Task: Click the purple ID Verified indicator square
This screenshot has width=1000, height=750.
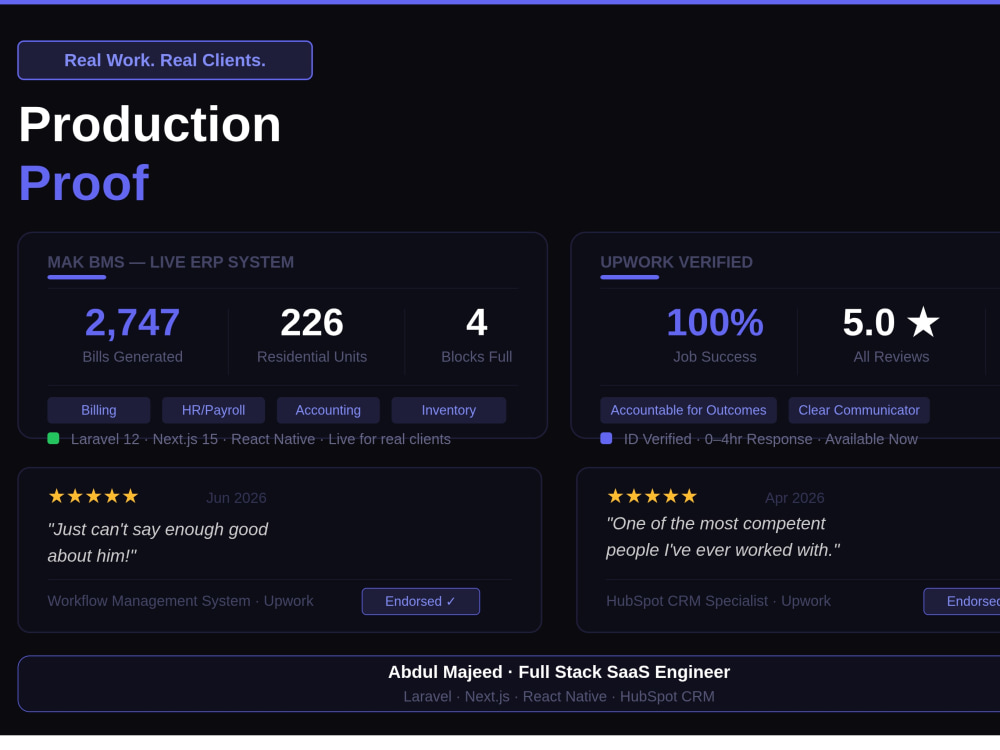Action: [607, 438]
